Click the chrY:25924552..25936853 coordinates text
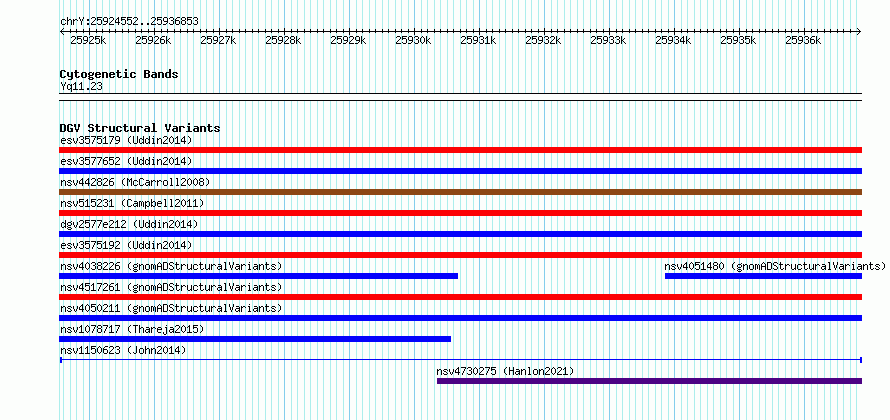 point(129,22)
